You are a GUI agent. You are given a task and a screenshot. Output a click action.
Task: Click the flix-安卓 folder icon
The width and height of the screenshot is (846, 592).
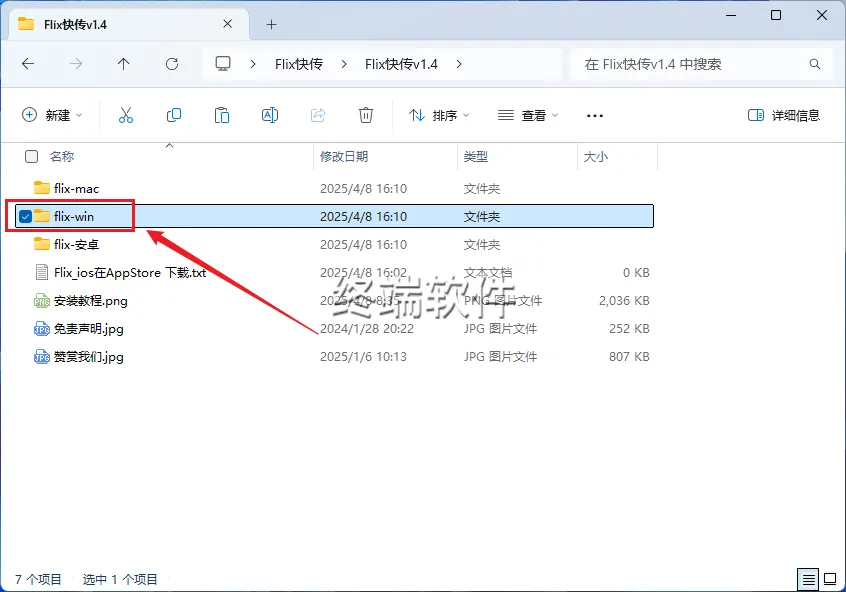point(42,244)
